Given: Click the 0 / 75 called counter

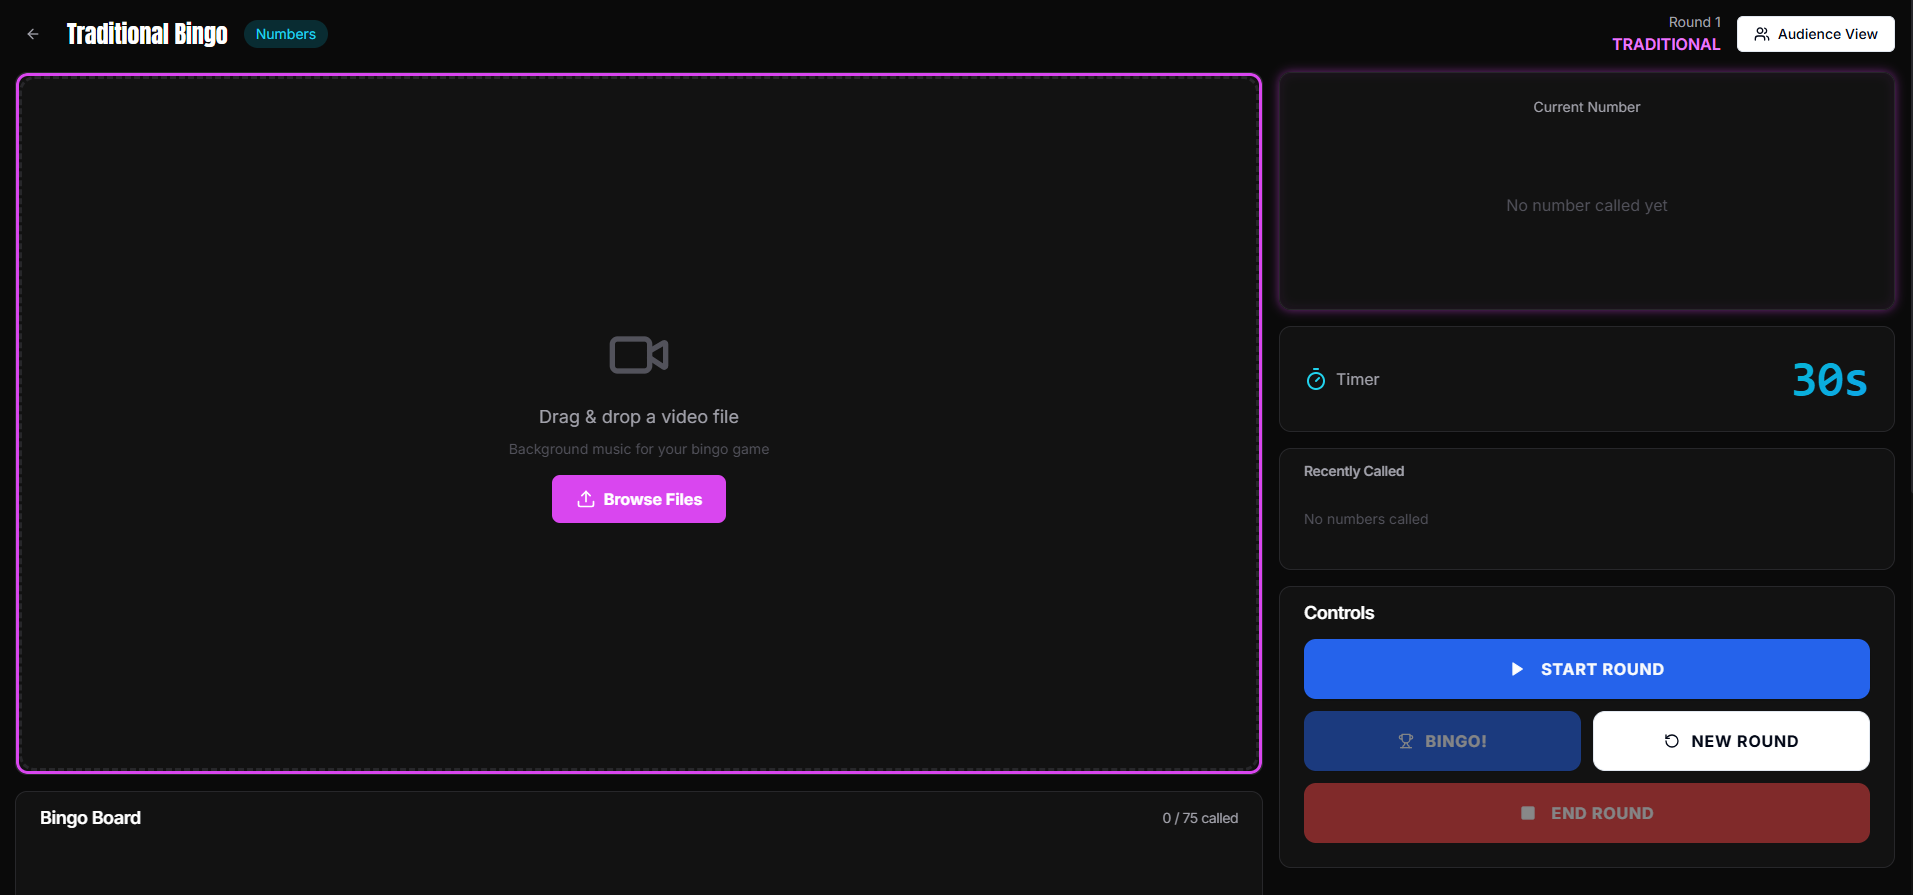Looking at the screenshot, I should tap(1200, 818).
